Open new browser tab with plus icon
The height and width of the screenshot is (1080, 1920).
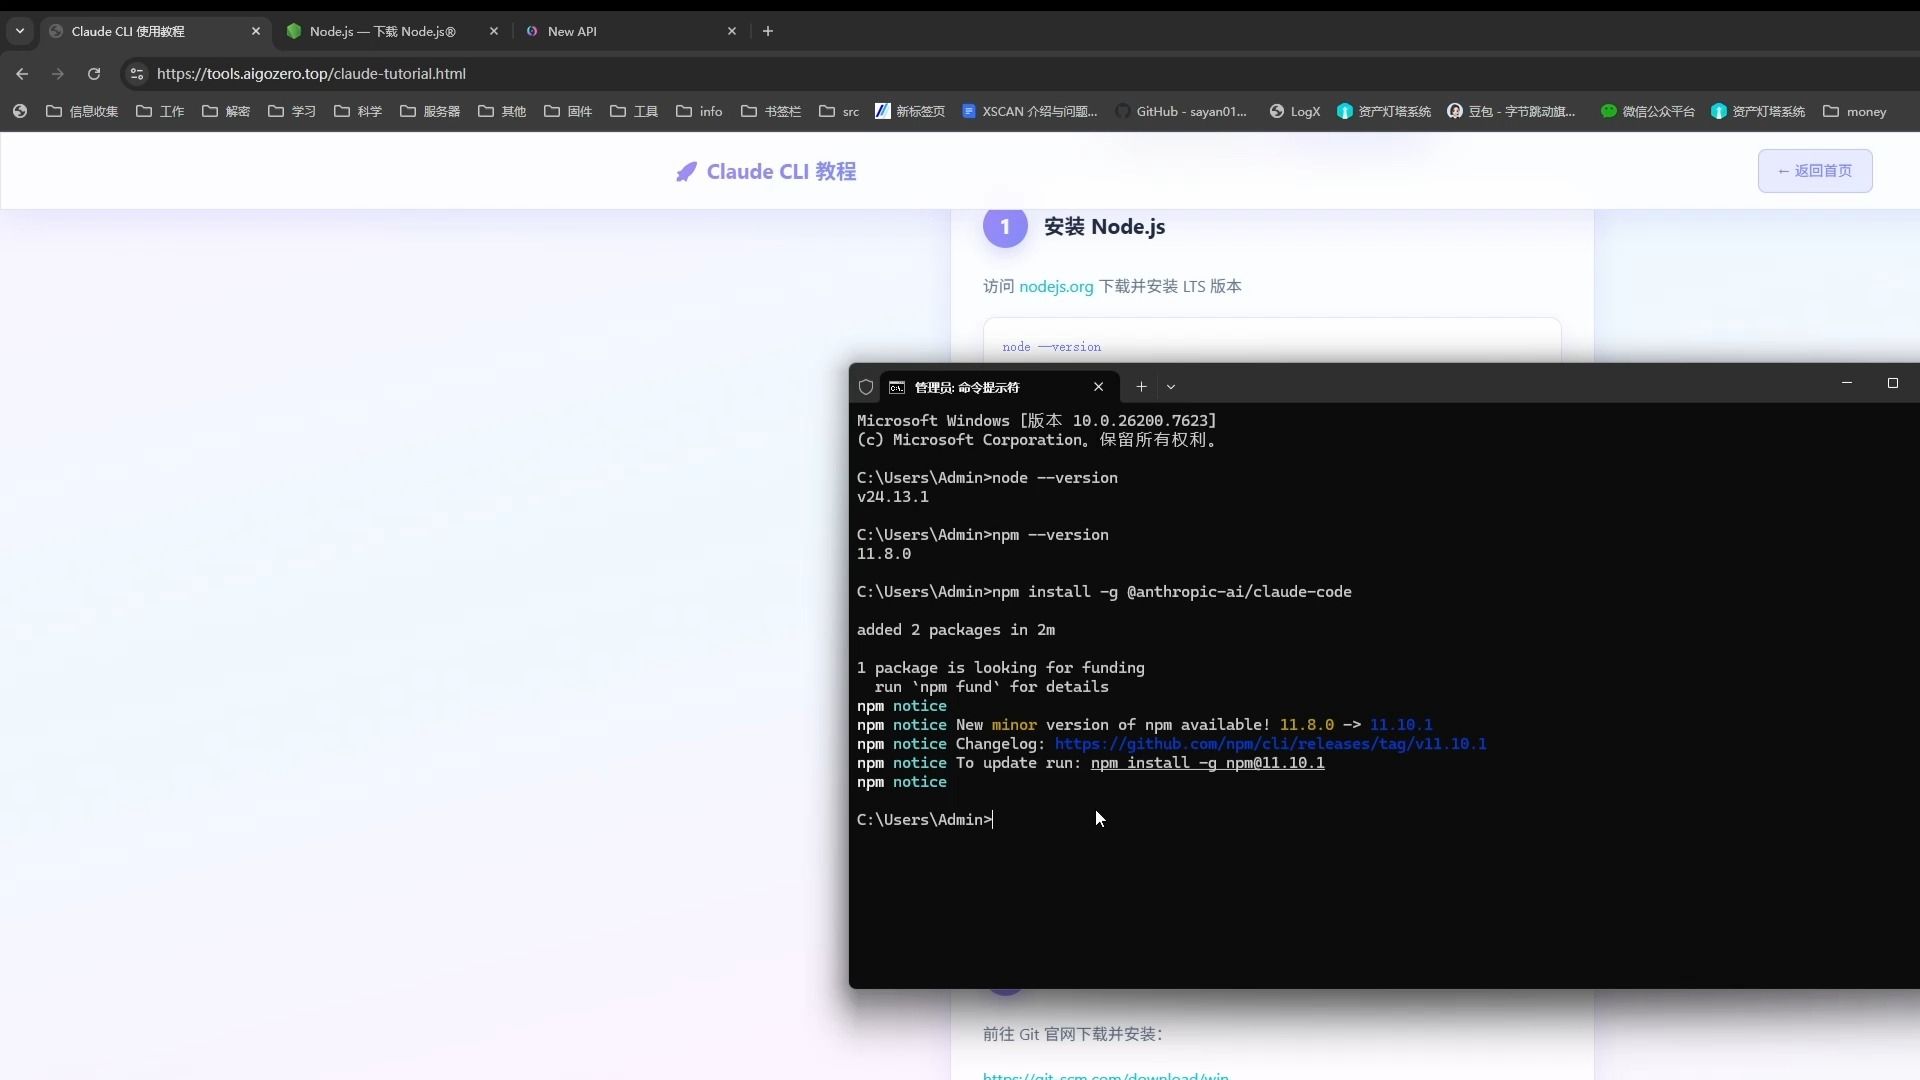coord(768,31)
